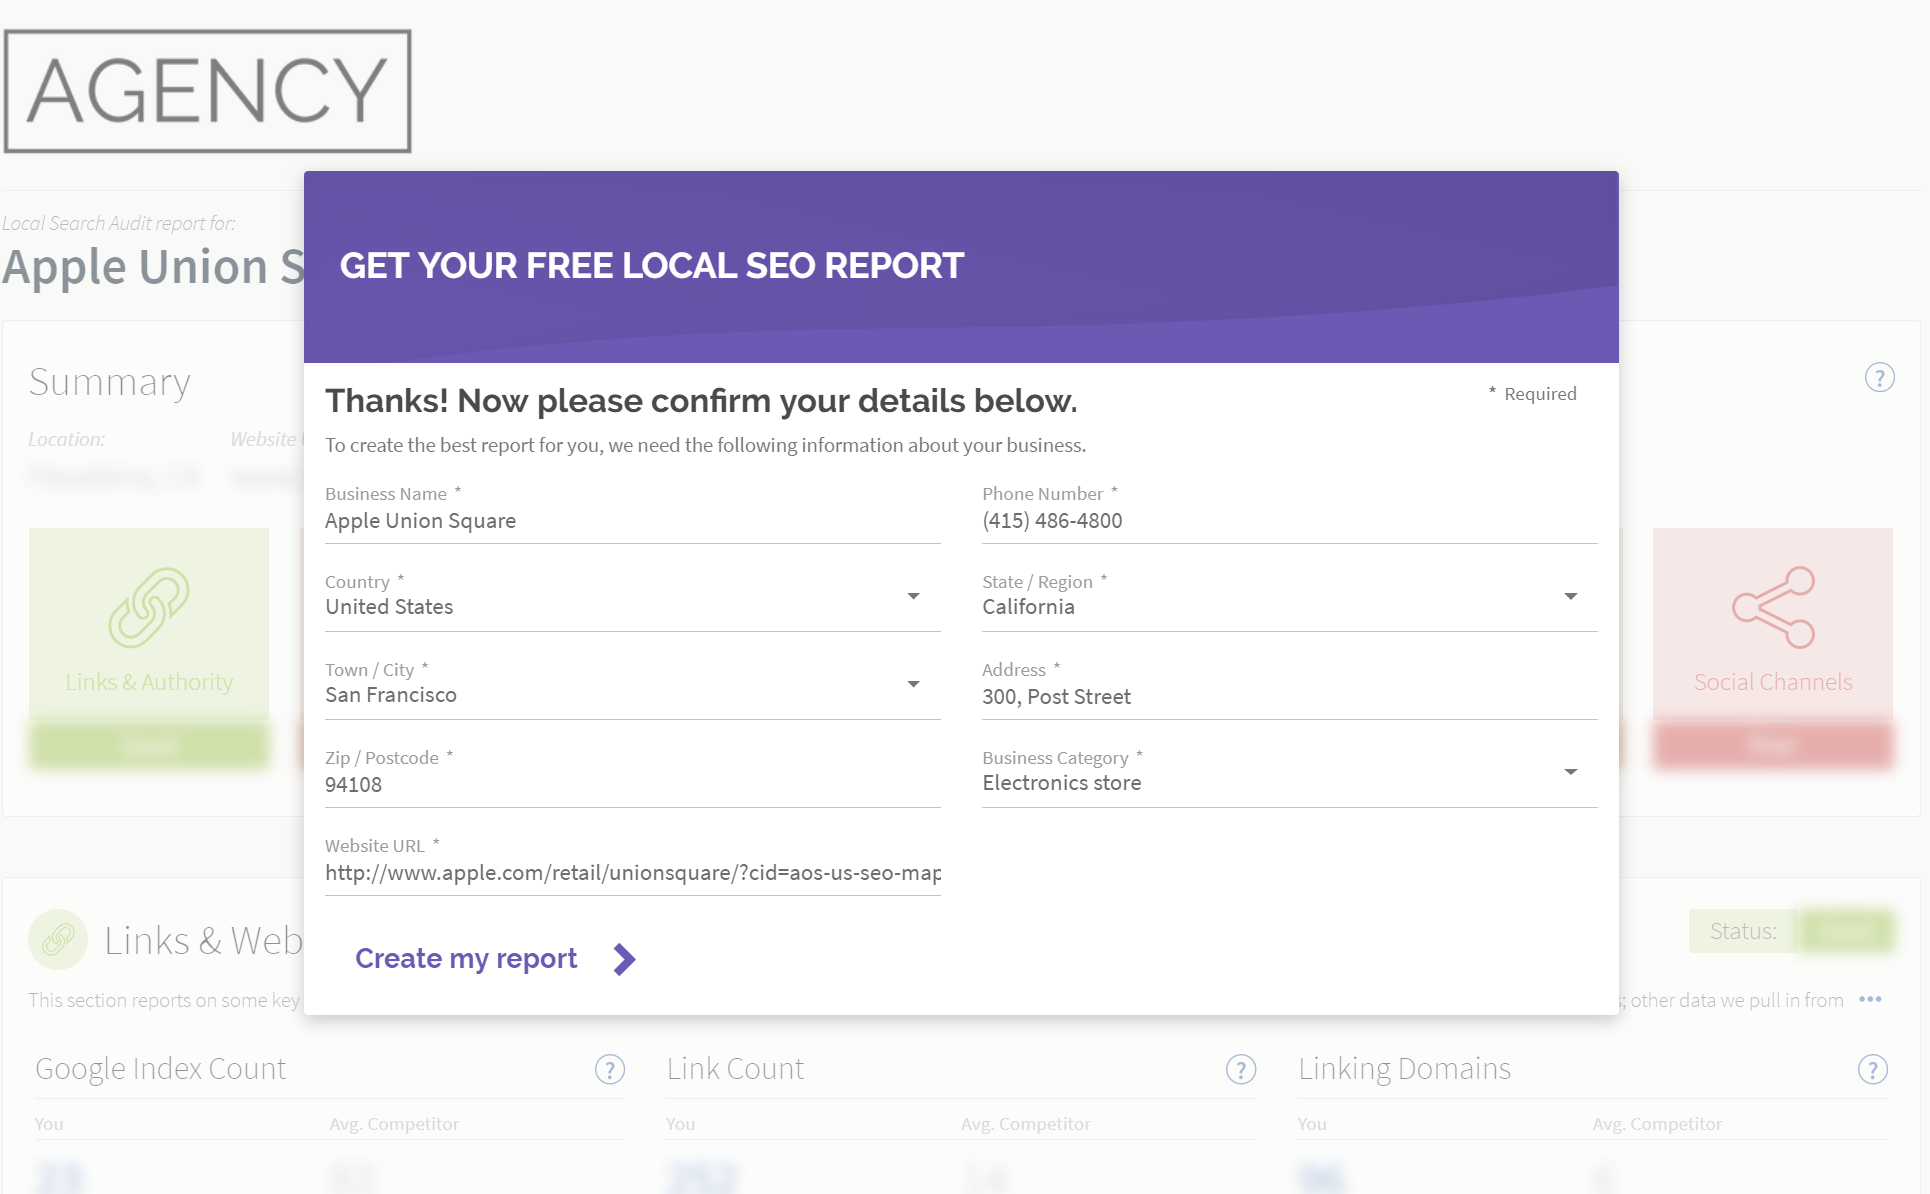Click the 'Google Index Count' heading
The height and width of the screenshot is (1194, 1930).
tap(160, 1069)
